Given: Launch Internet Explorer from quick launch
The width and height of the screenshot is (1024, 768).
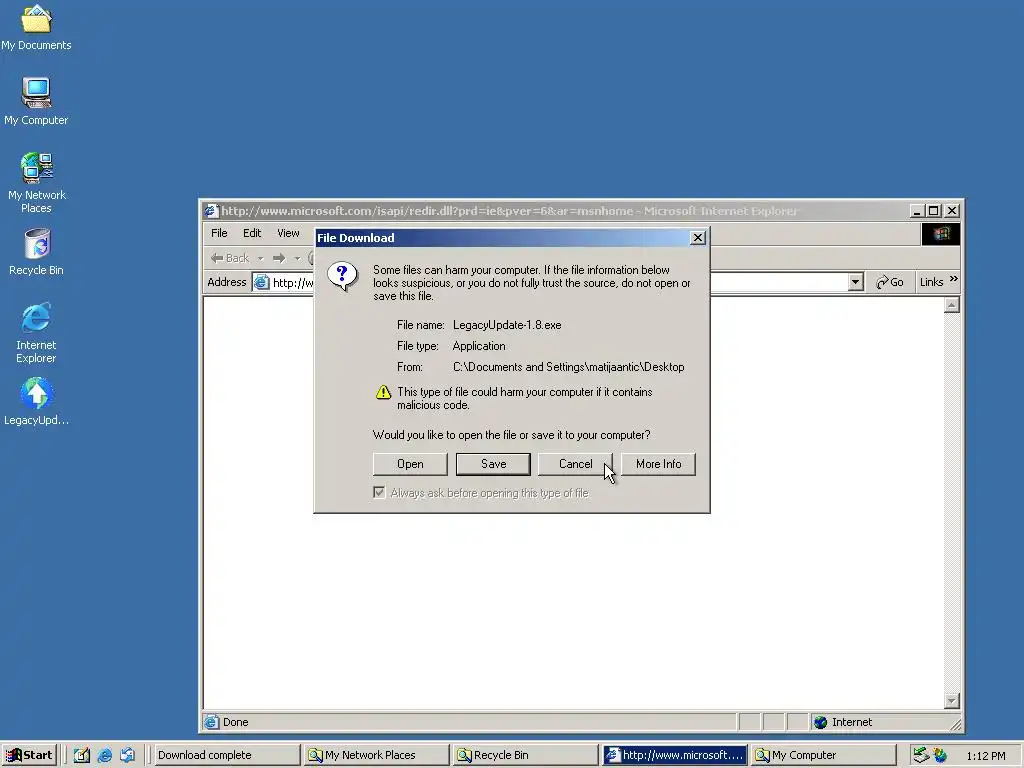Looking at the screenshot, I should [x=104, y=755].
